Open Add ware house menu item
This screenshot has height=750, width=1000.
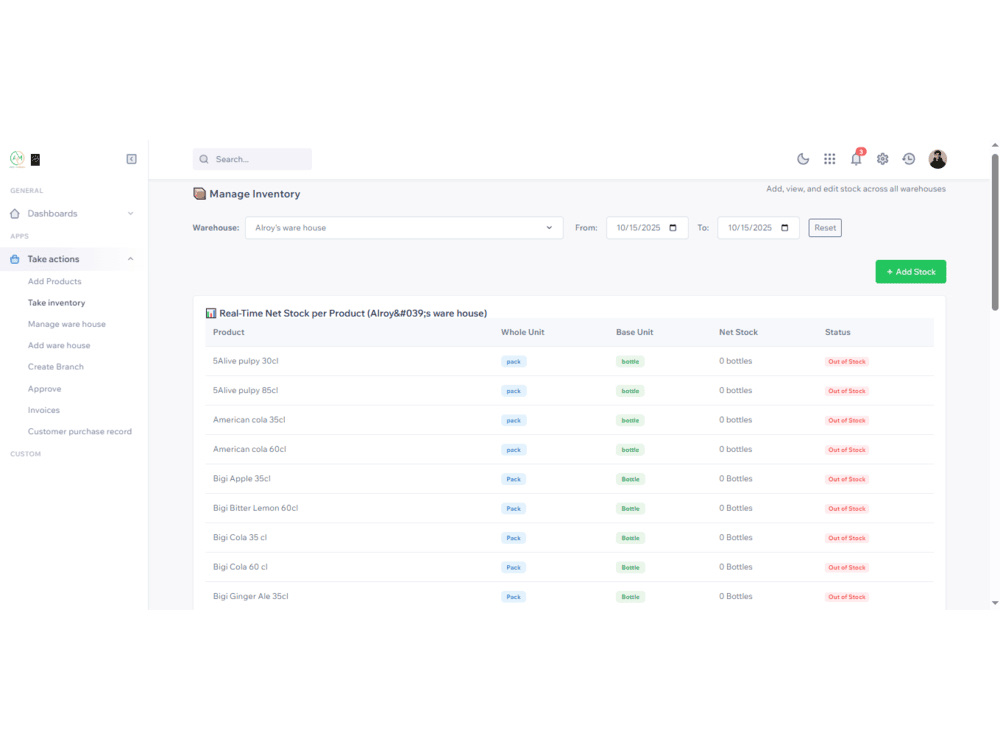pos(59,346)
